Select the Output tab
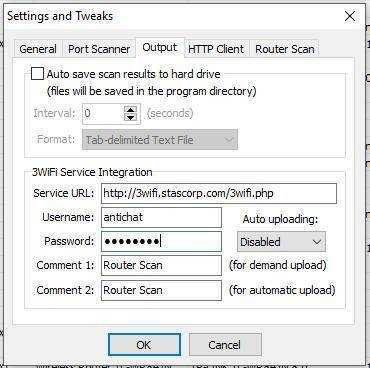Screen dimensions: 370x368 pos(160,47)
